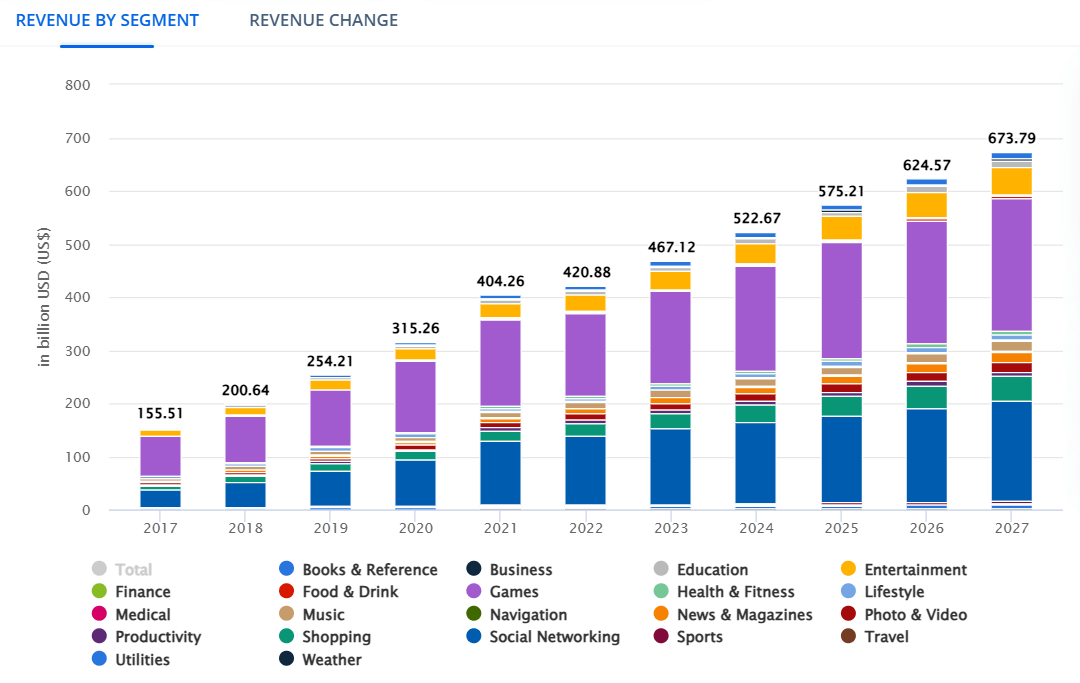
Task: Select the Revenue by Segment tab
Action: (107, 20)
